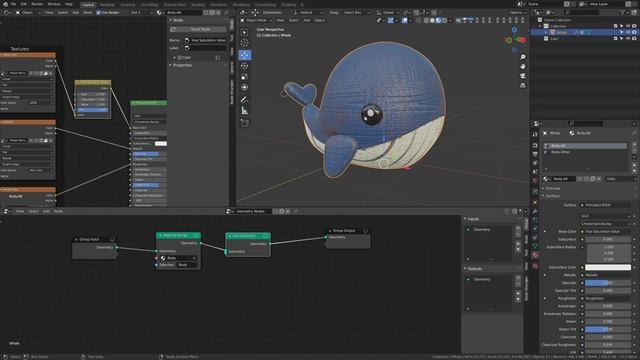Image resolution: width=640 pixels, height=360 pixels.
Task: Click the Group Output node header
Action: tap(348, 231)
